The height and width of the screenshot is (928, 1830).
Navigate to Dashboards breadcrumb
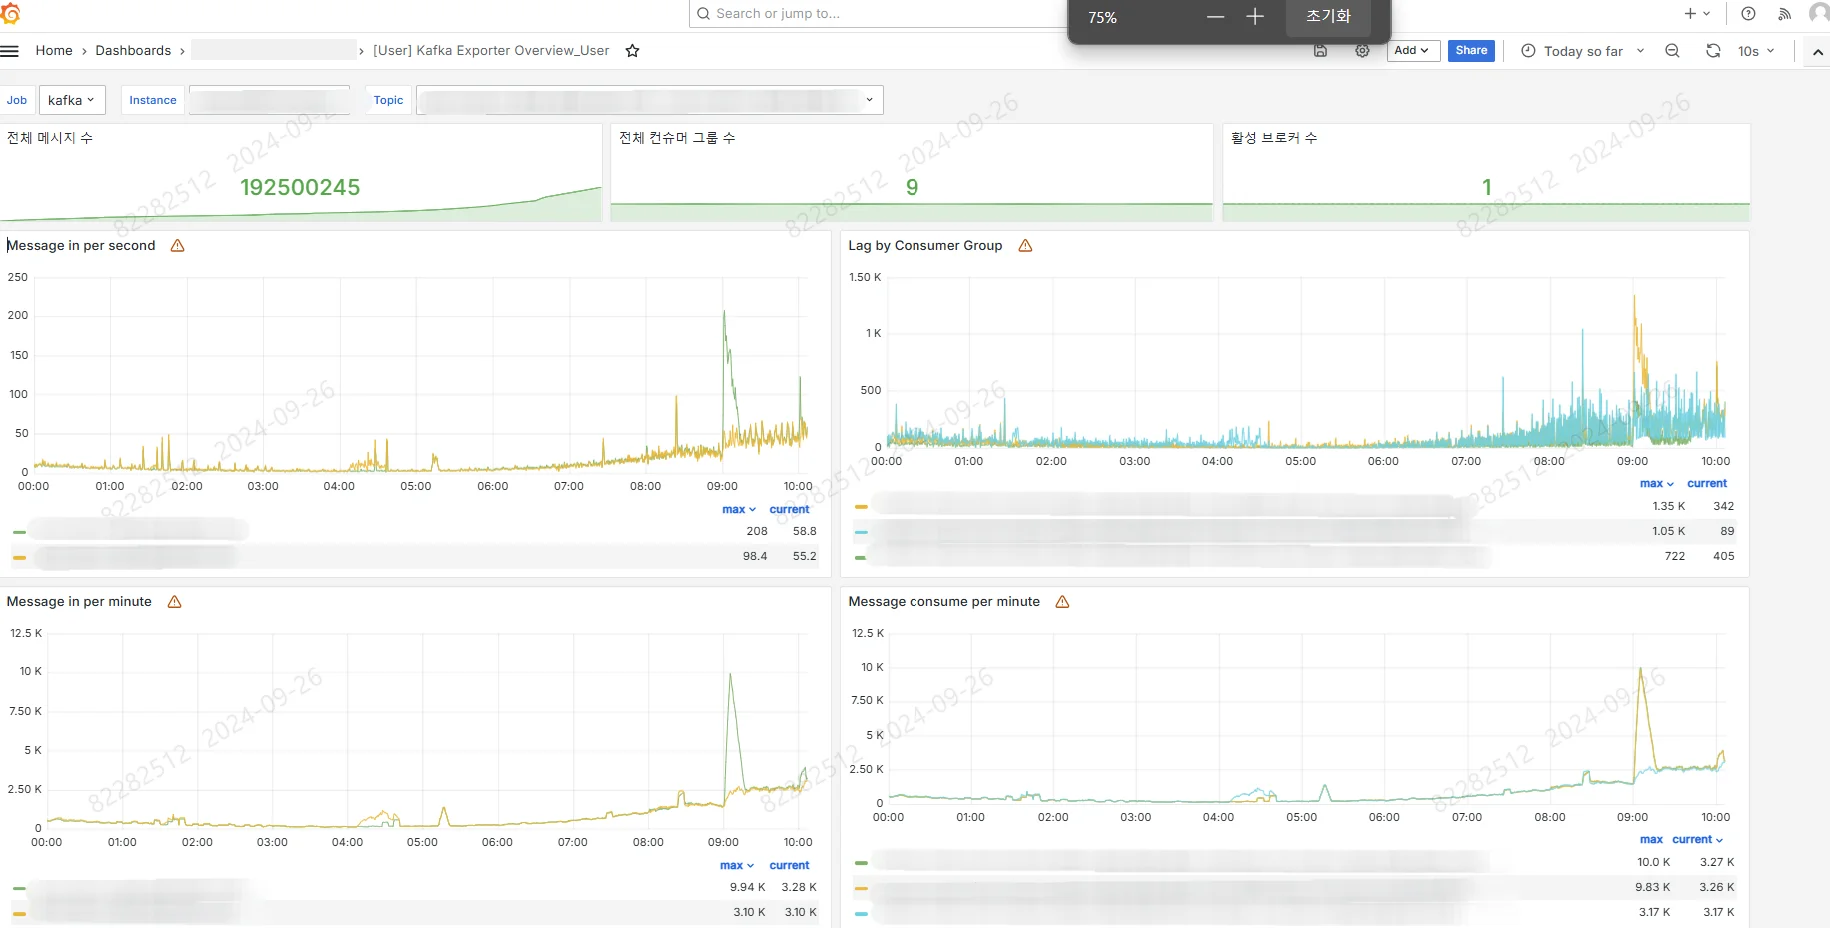(133, 51)
